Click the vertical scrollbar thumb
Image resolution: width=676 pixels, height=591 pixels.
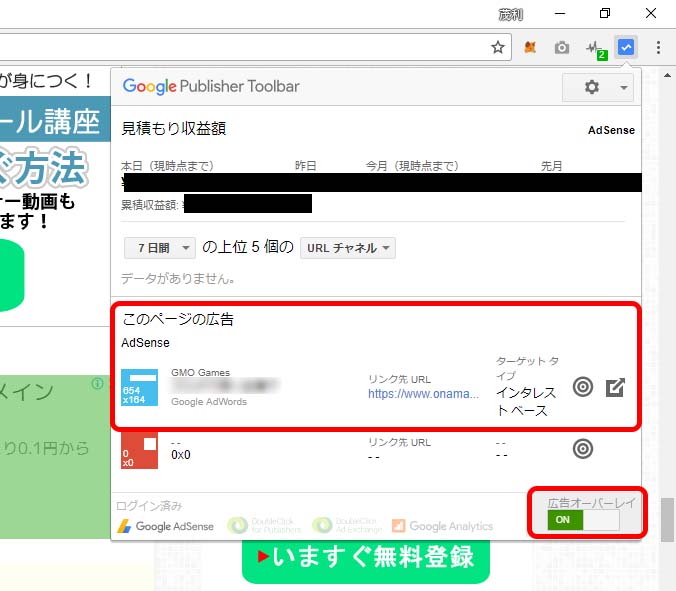pyautogui.click(x=667, y=519)
